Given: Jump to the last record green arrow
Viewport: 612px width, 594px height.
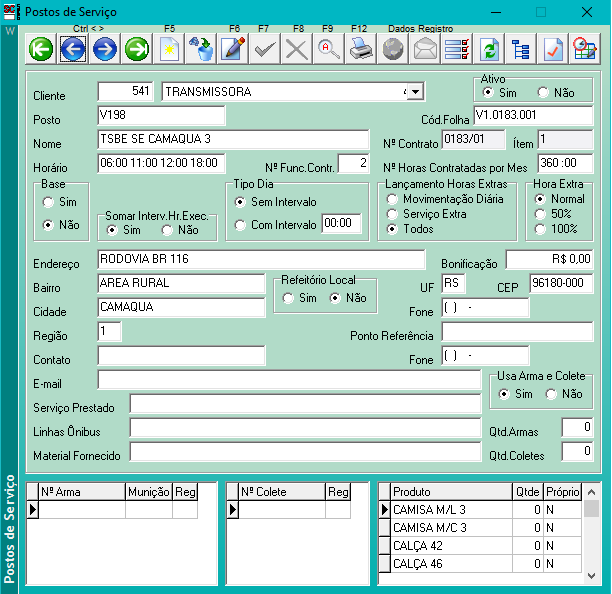Looking at the screenshot, I should point(137,49).
